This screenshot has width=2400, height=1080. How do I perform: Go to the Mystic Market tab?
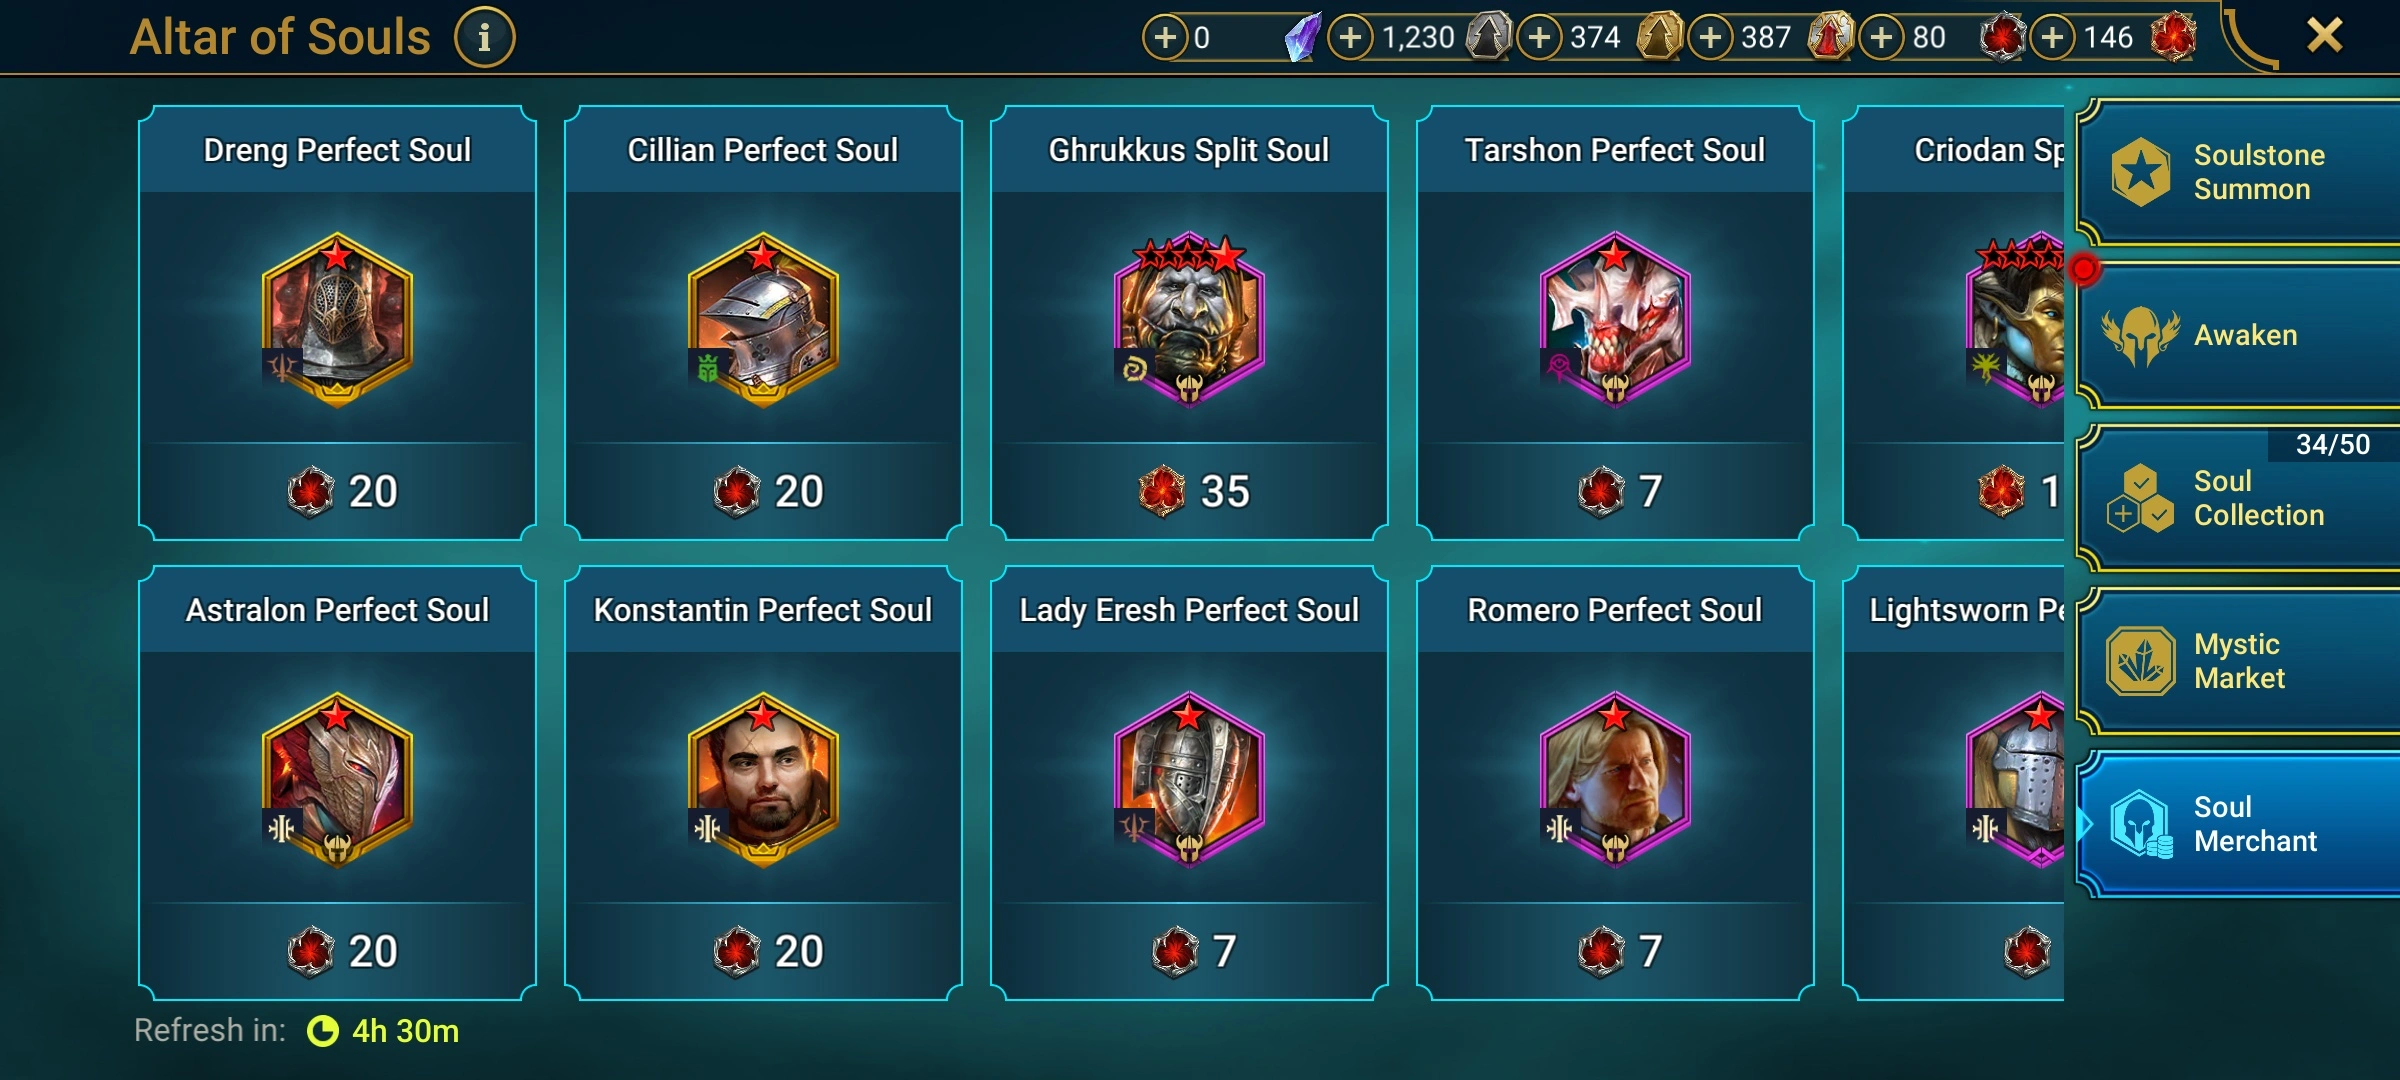pyautogui.click(x=2238, y=661)
